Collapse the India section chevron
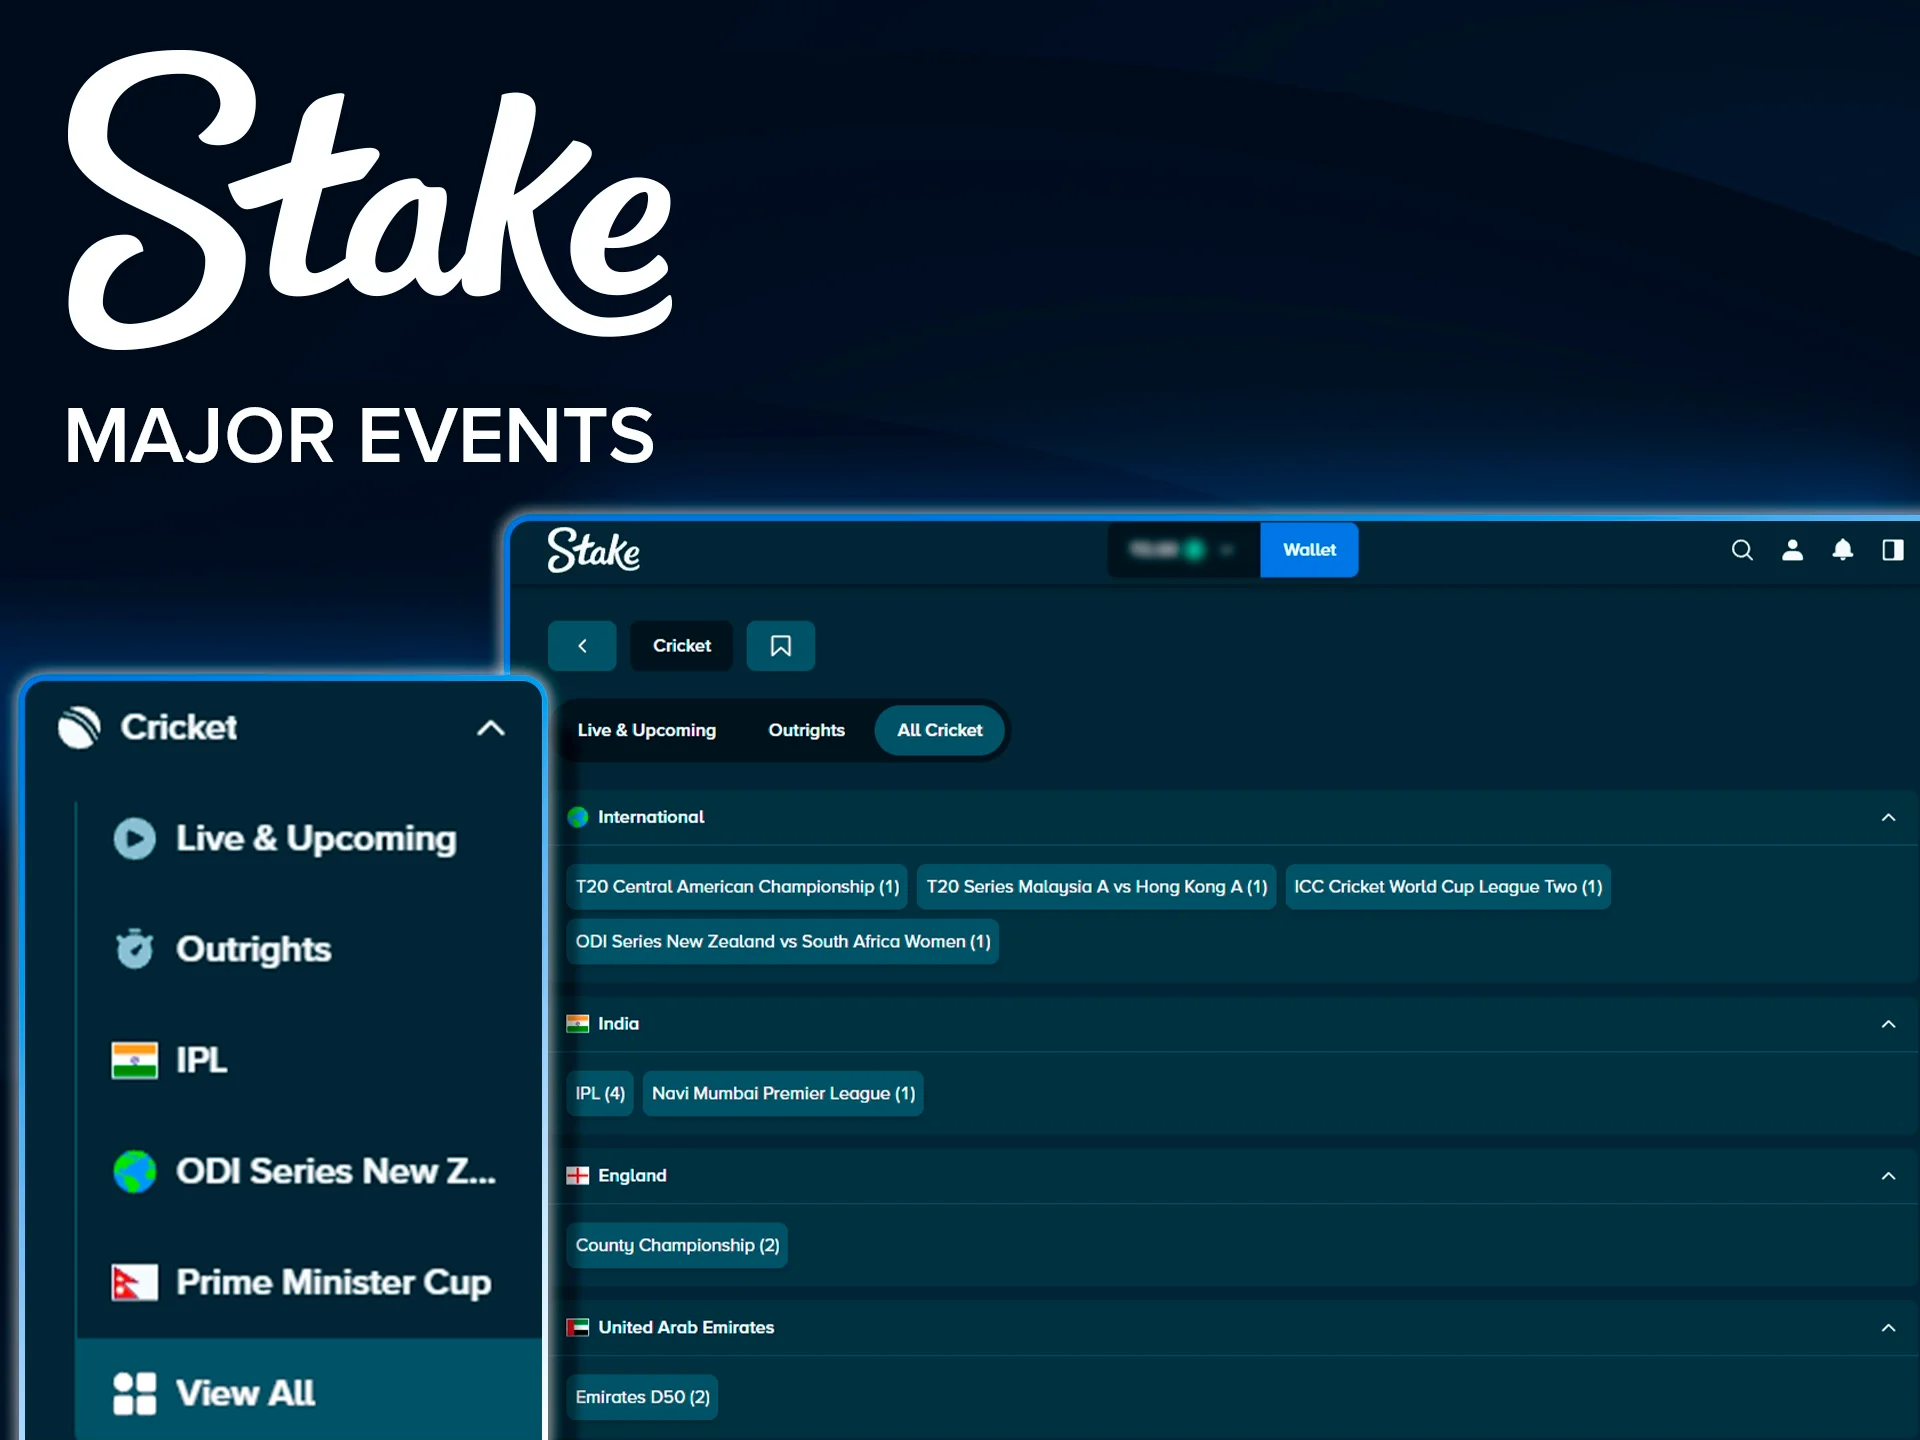 pyautogui.click(x=1888, y=1024)
